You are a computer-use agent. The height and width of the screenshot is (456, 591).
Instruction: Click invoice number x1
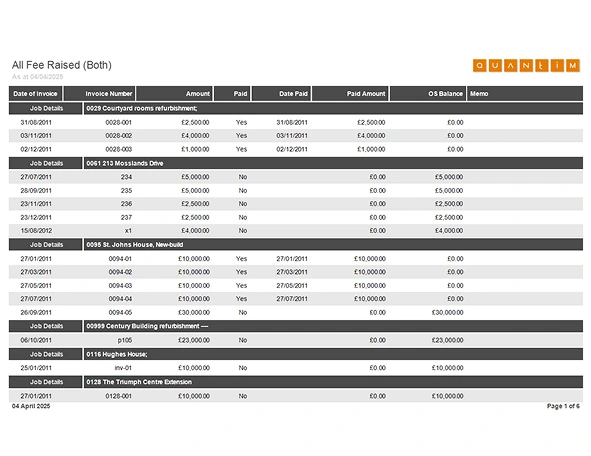[x=128, y=231]
